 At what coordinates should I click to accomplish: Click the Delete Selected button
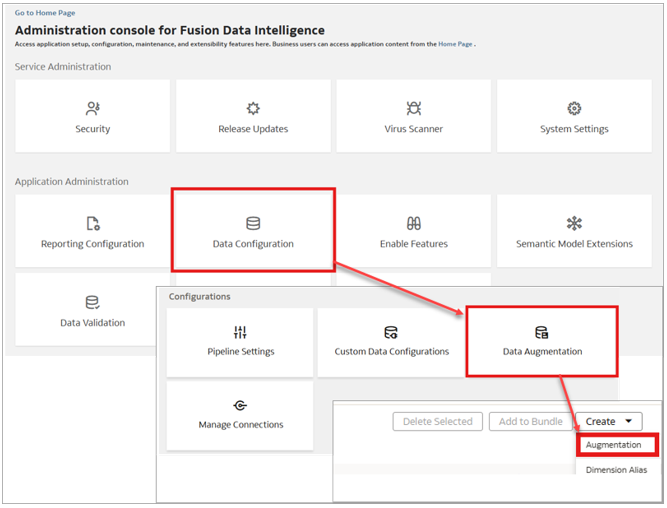coord(438,422)
